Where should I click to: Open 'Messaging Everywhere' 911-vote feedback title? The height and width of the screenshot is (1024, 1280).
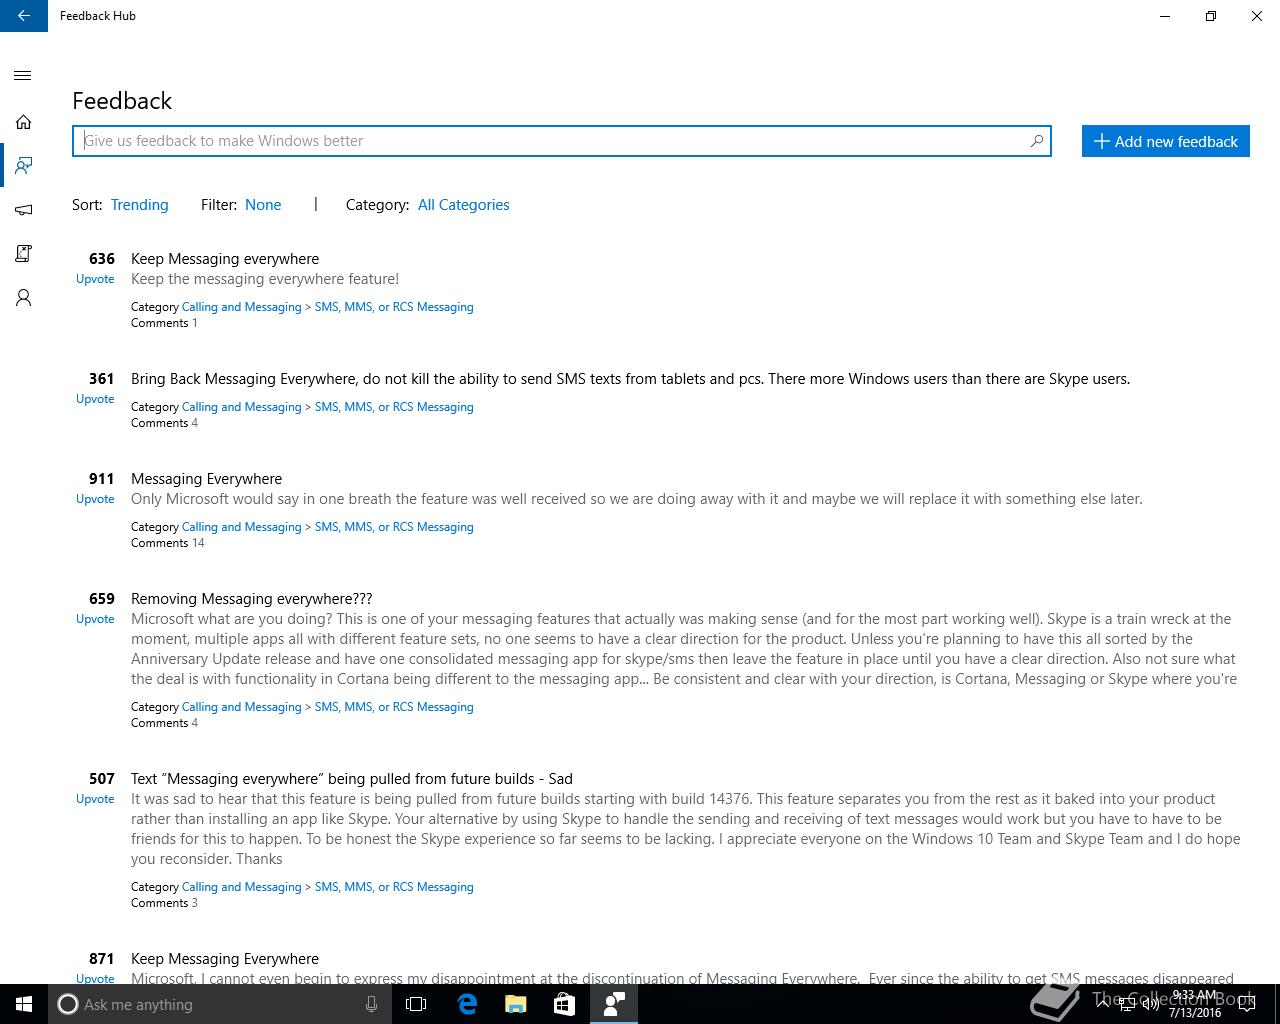point(206,479)
